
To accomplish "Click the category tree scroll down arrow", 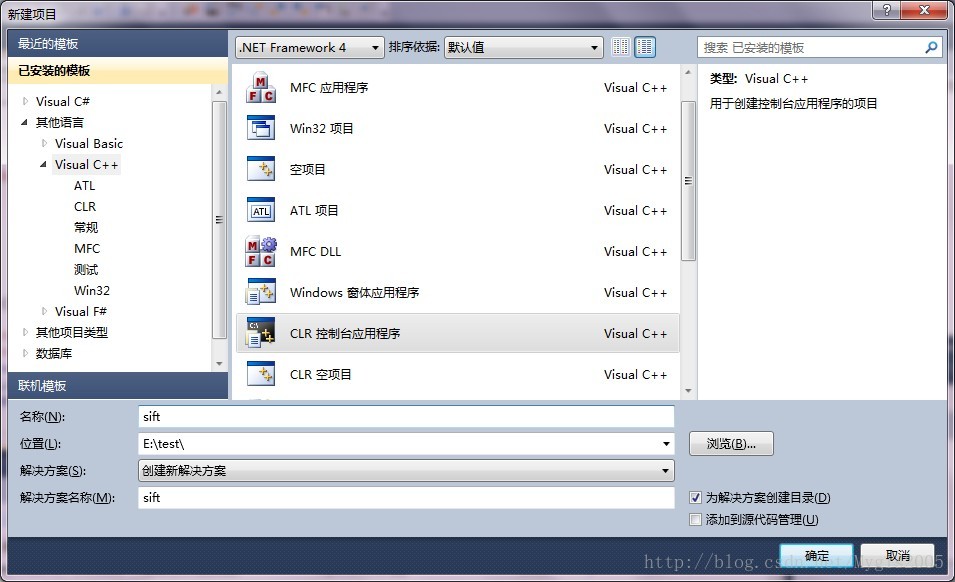I will tap(219, 364).
